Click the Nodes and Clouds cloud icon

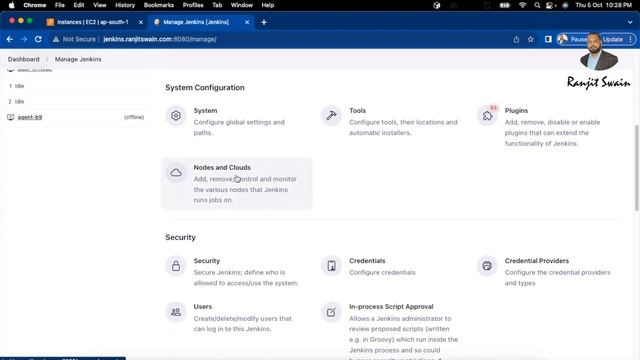pyautogui.click(x=176, y=173)
